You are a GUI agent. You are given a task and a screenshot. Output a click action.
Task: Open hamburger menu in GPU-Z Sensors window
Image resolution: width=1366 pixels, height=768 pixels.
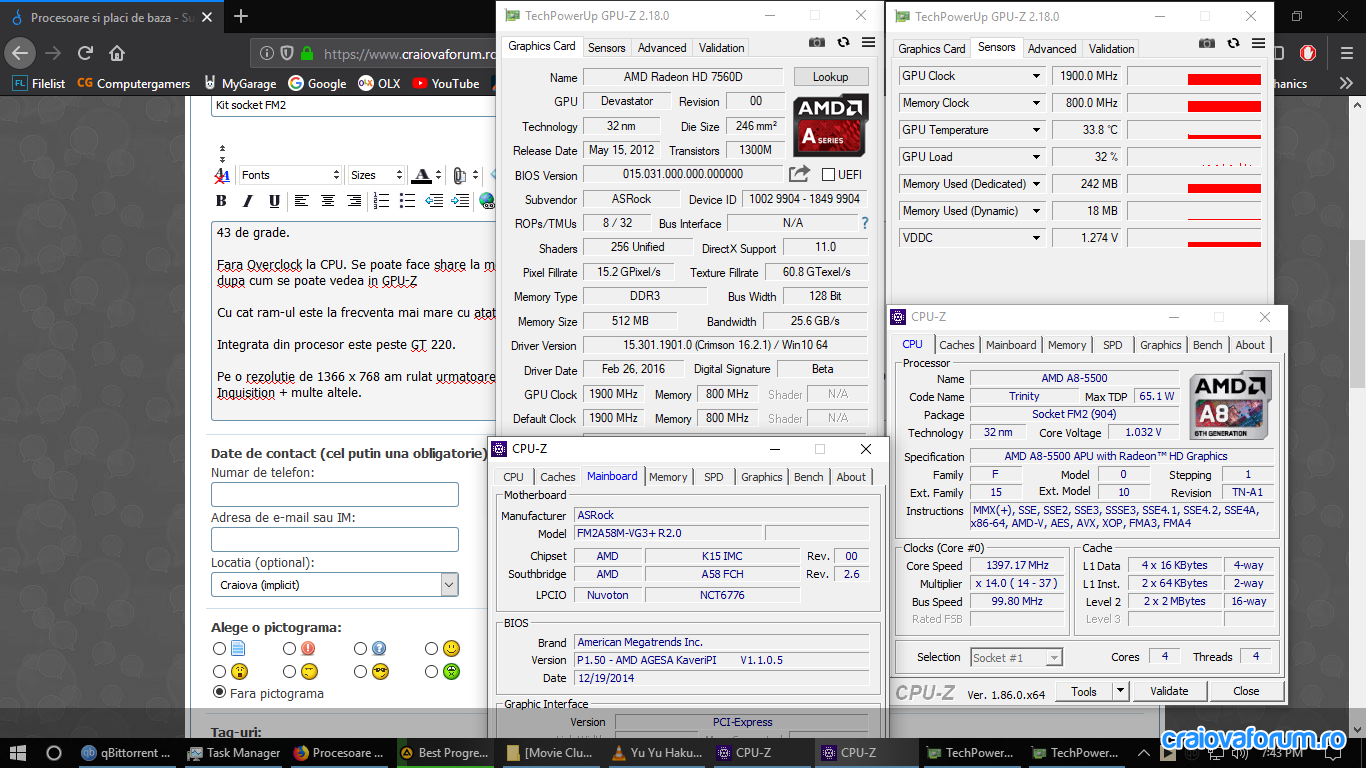point(1258,43)
